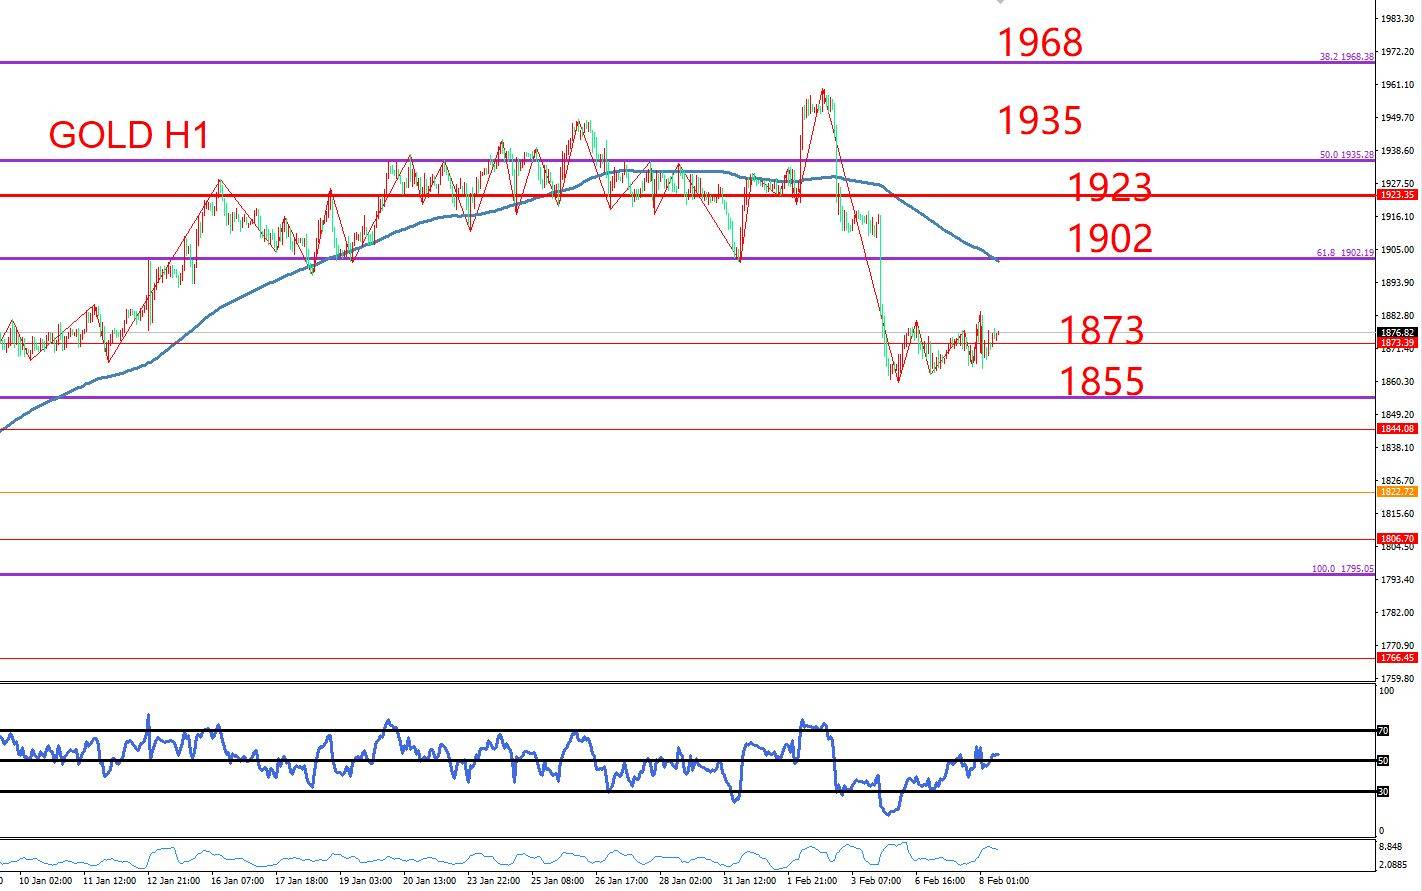Select the large red 1968 annotation
Image resolution: width=1422 pixels, height=891 pixels.
(1040, 43)
